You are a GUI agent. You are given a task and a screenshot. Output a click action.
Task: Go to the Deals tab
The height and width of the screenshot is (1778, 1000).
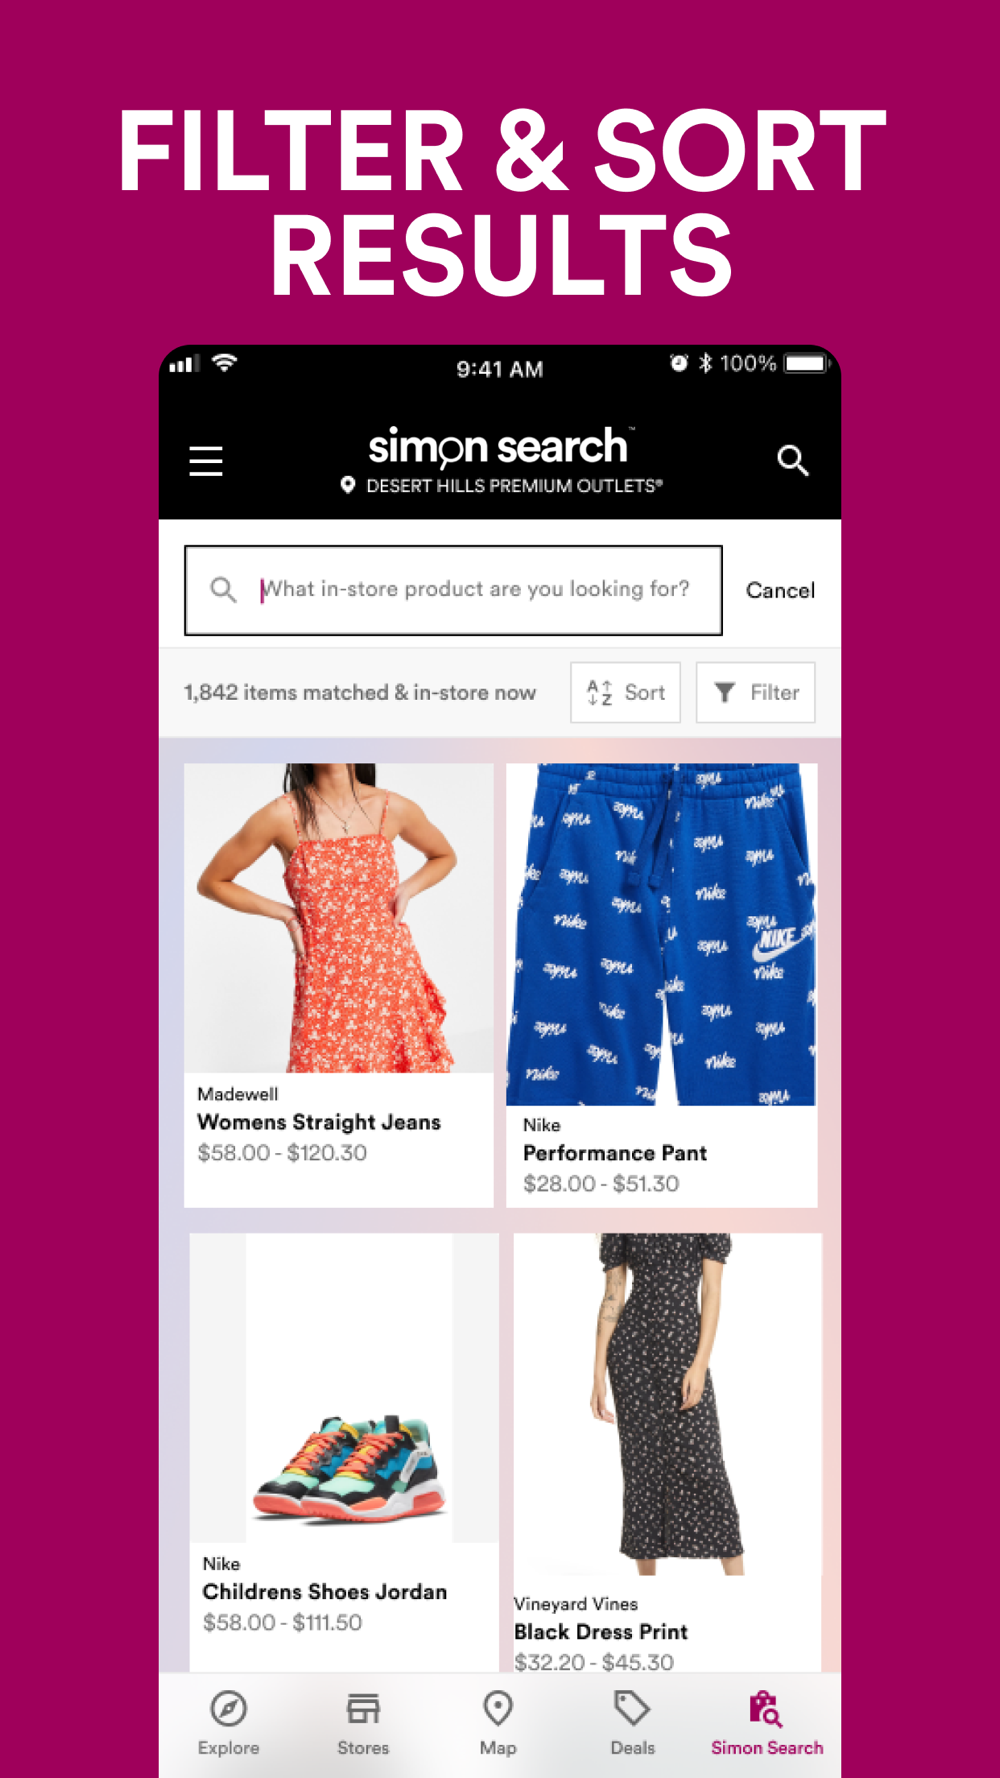coord(632,1723)
